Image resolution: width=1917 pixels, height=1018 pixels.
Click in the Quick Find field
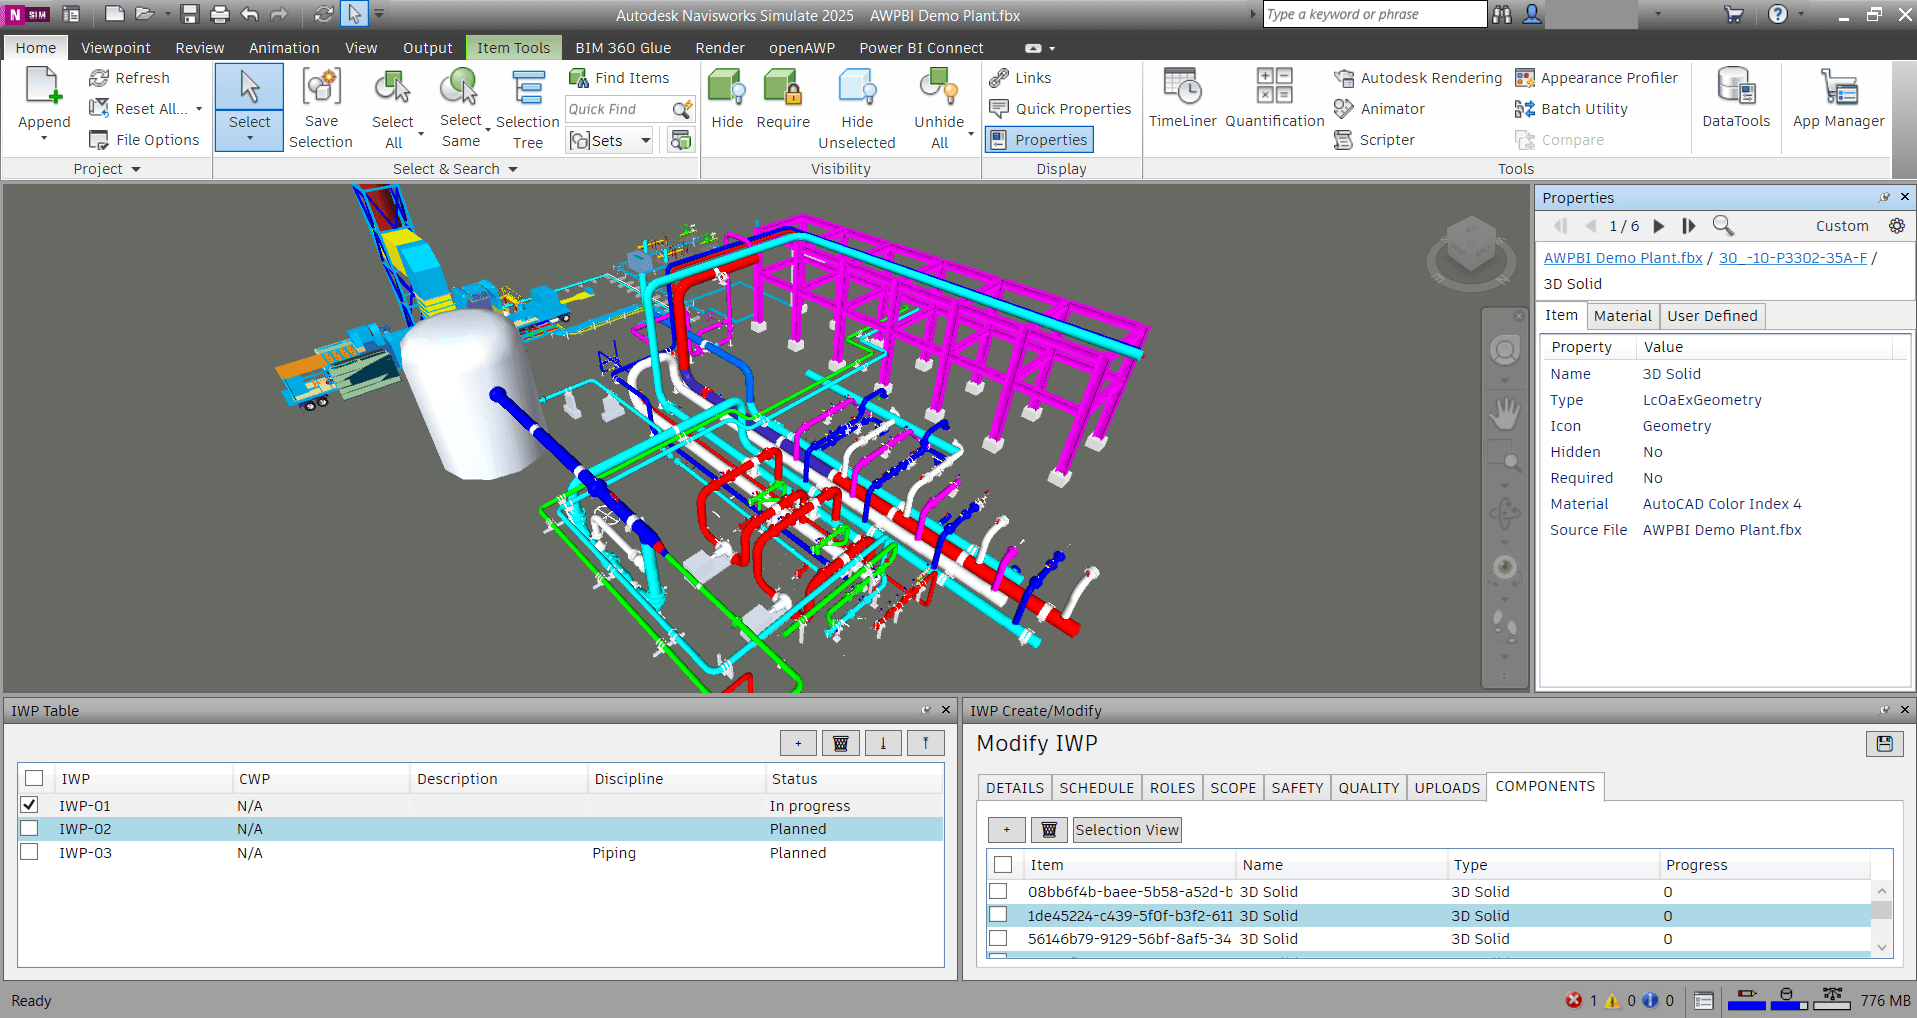click(x=617, y=109)
